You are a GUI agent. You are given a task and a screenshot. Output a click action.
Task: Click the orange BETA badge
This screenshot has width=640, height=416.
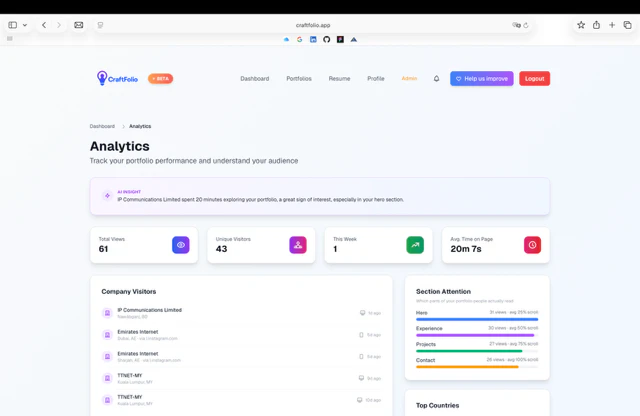point(160,78)
